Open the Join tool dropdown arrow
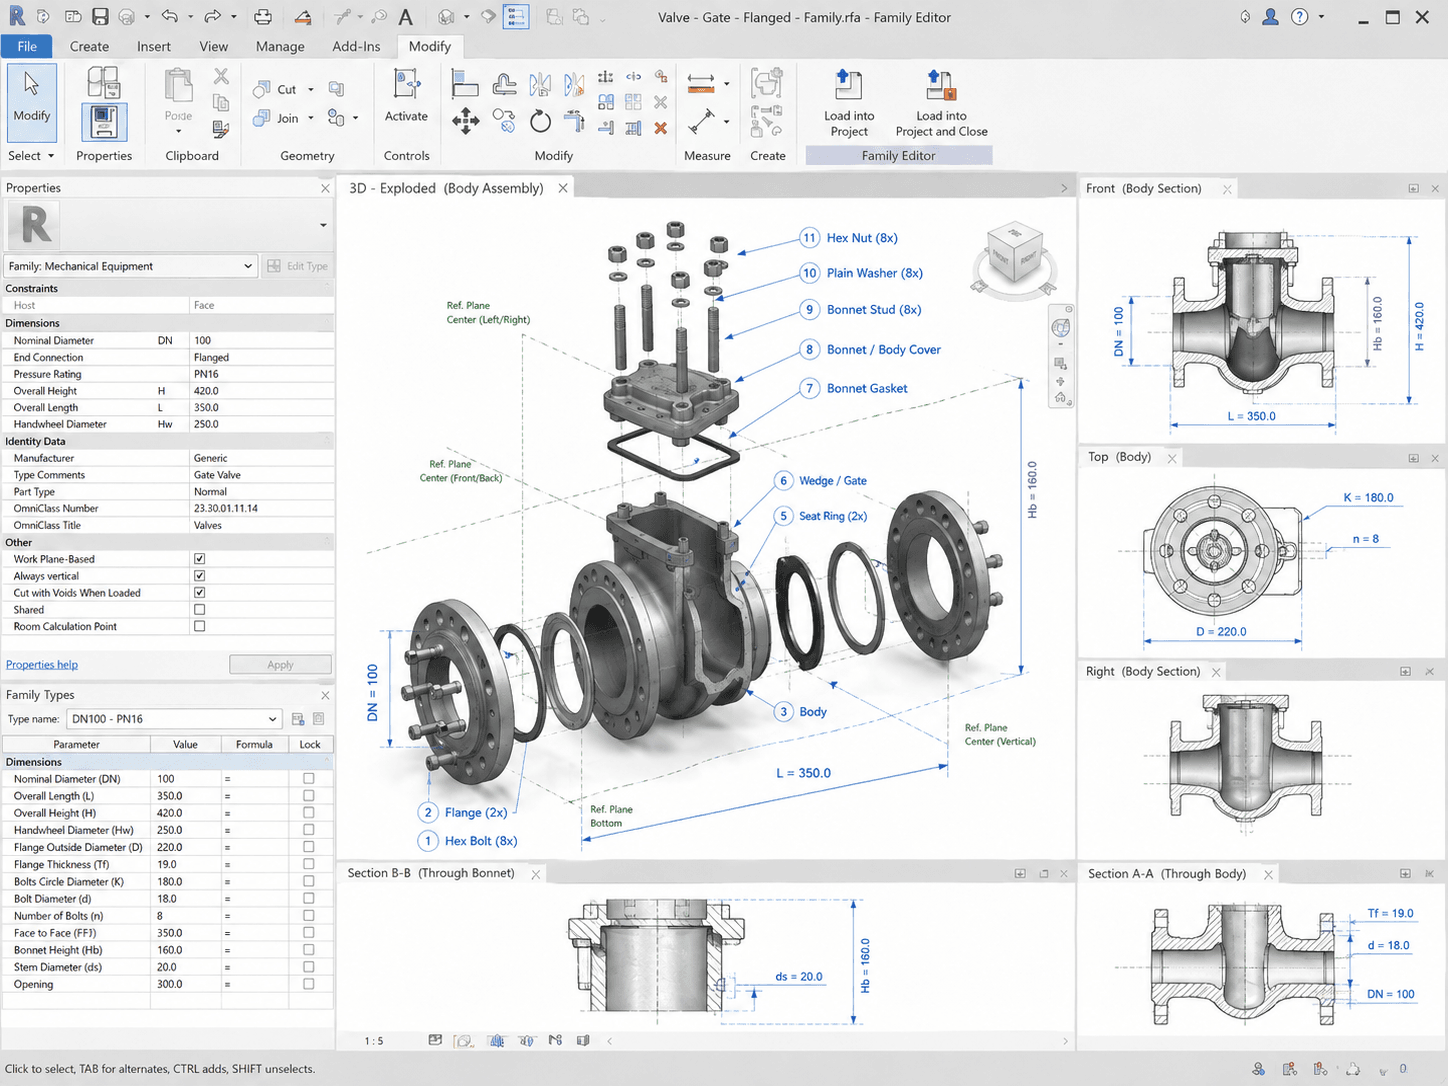The width and height of the screenshot is (1448, 1086). tap(311, 118)
